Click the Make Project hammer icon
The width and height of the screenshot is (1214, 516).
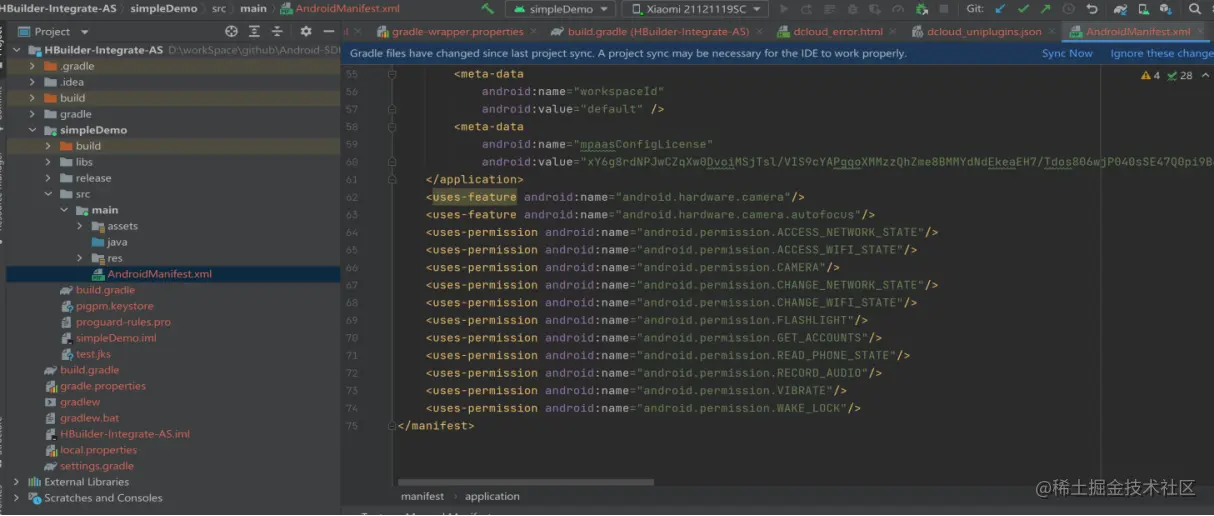point(487,9)
